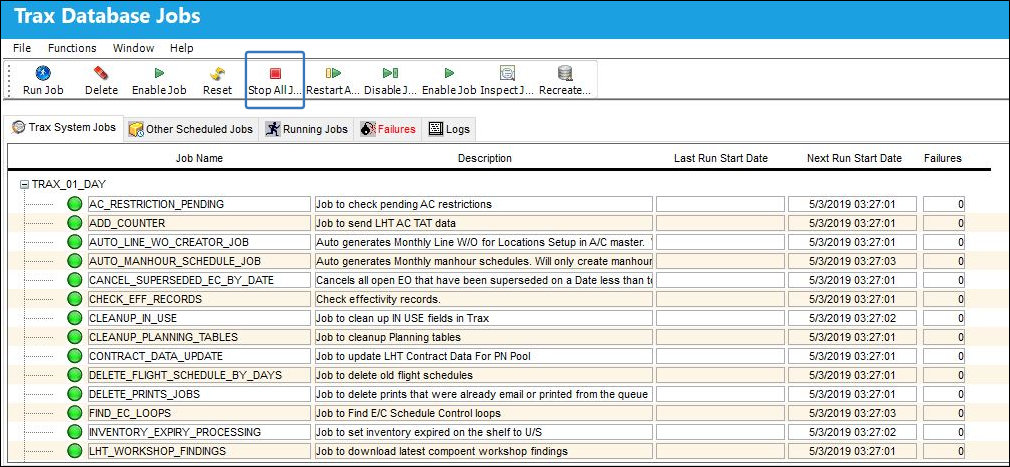Screen dimensions: 1010x467
Task: Click green status icon for CHECK_EFF_RECORDS
Action: click(75, 300)
